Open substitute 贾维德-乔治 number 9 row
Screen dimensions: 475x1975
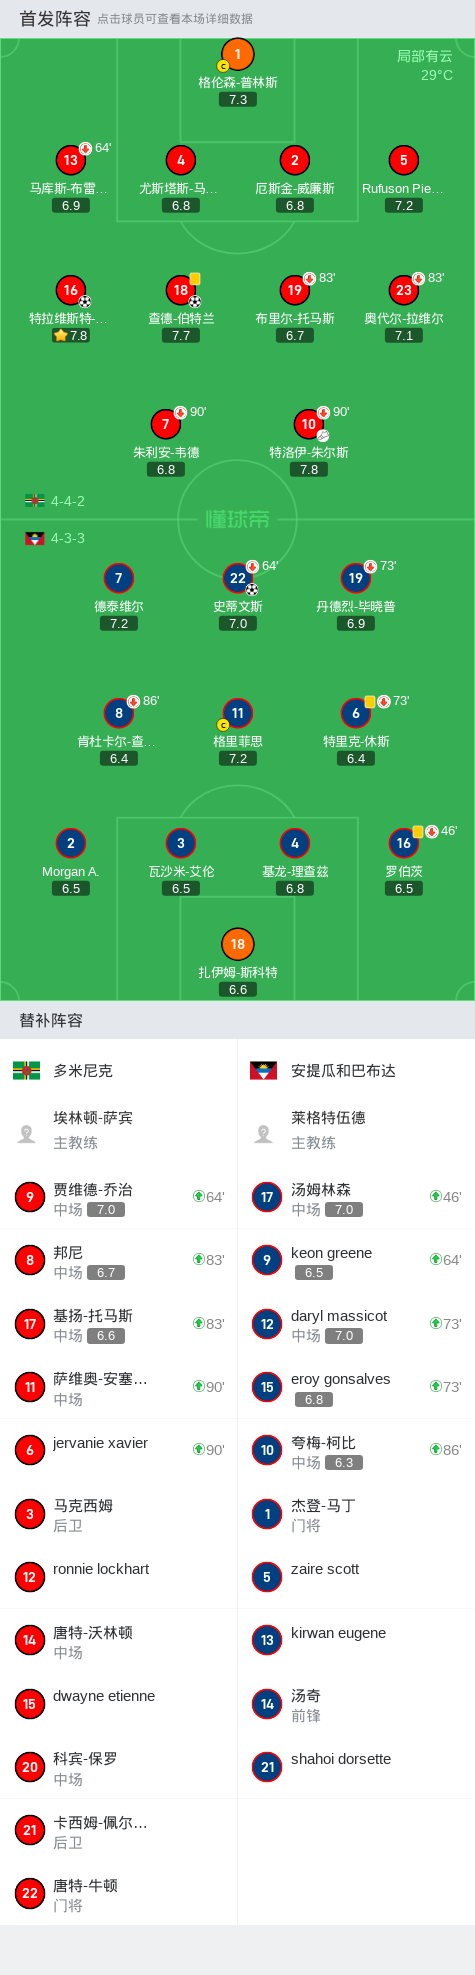(119, 1198)
